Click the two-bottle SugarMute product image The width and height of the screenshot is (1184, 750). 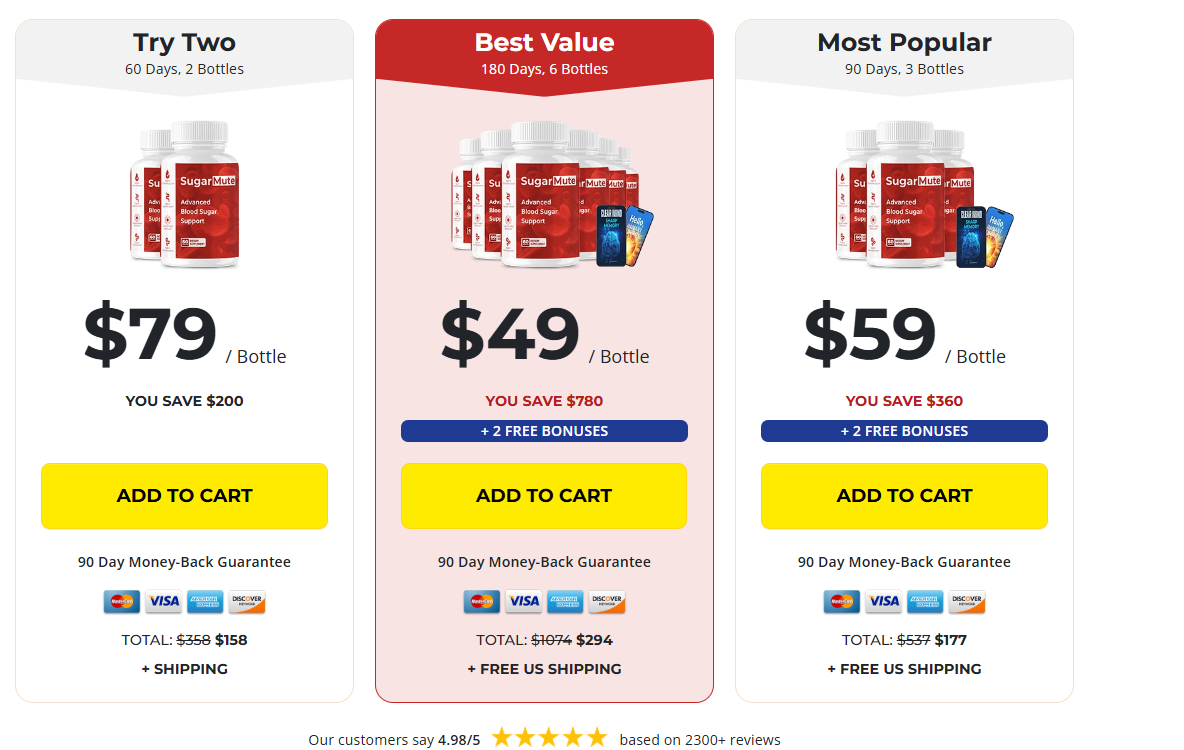[185, 194]
